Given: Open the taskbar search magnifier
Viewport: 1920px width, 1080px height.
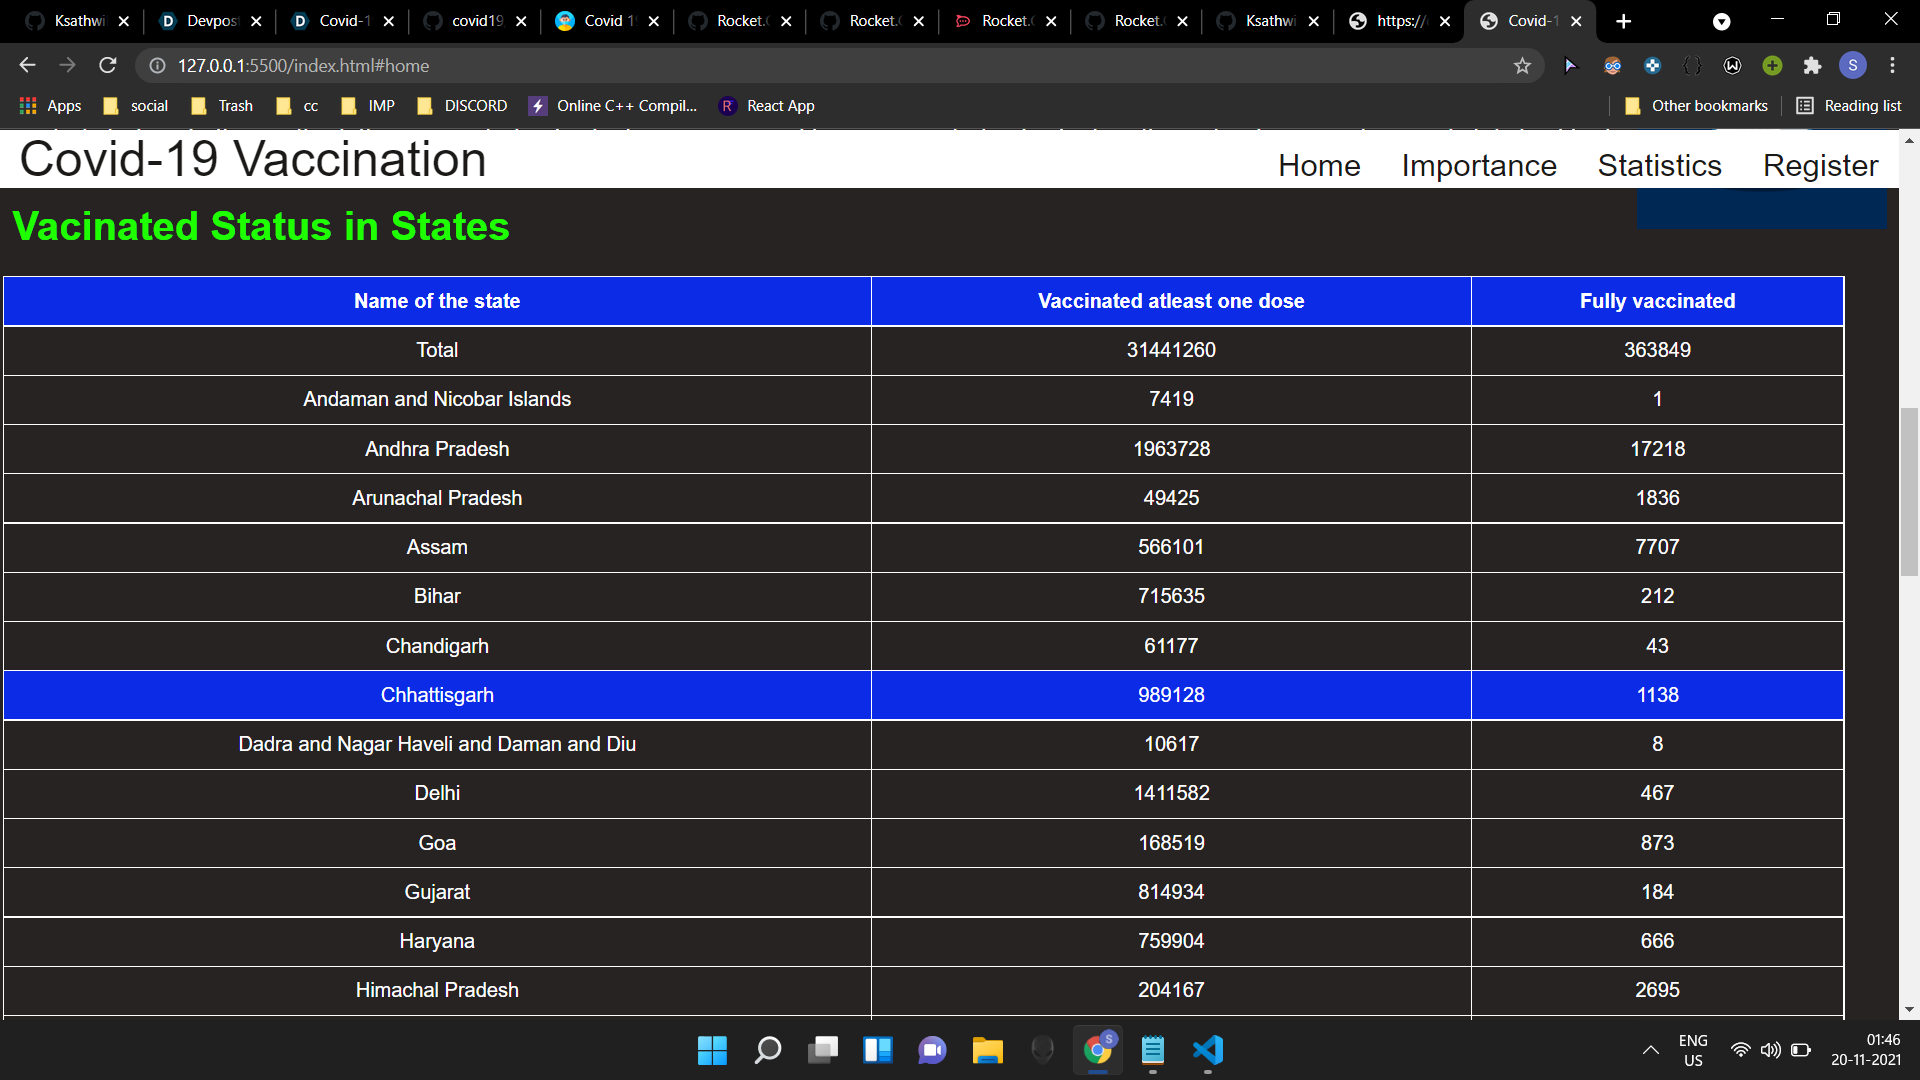Looking at the screenshot, I should point(767,1050).
